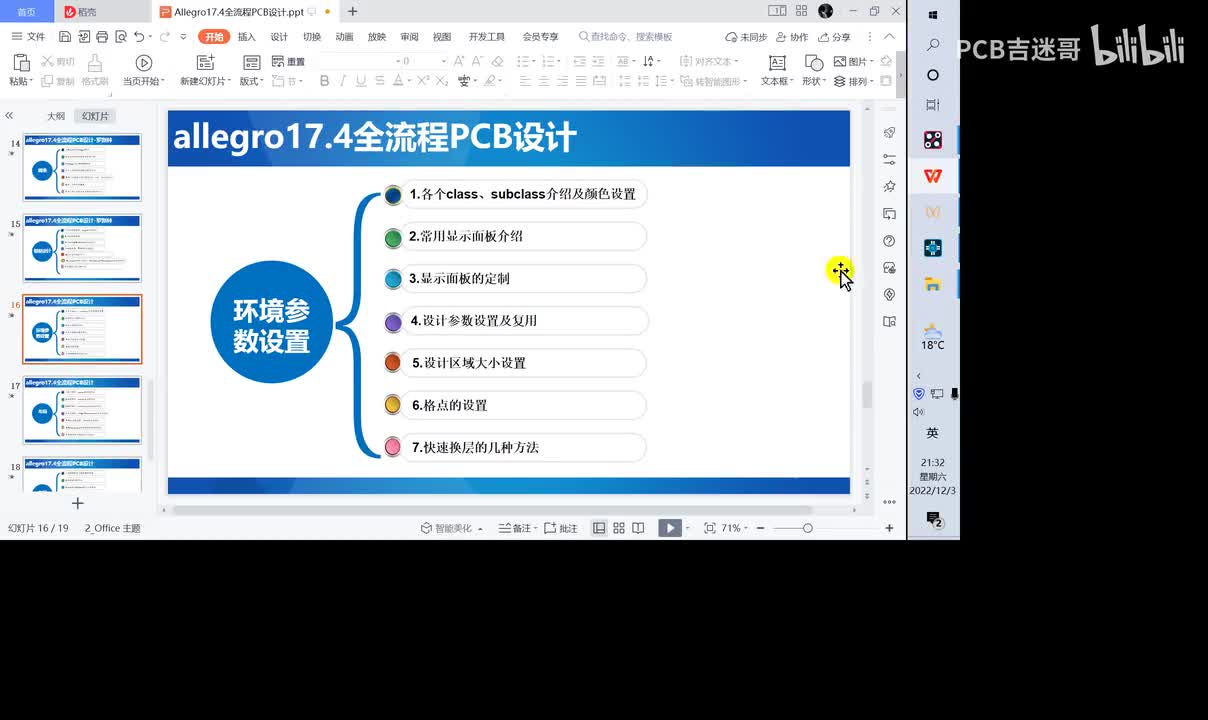Select slide 17 thumbnail
This screenshot has height=720, width=1208.
click(x=82, y=410)
